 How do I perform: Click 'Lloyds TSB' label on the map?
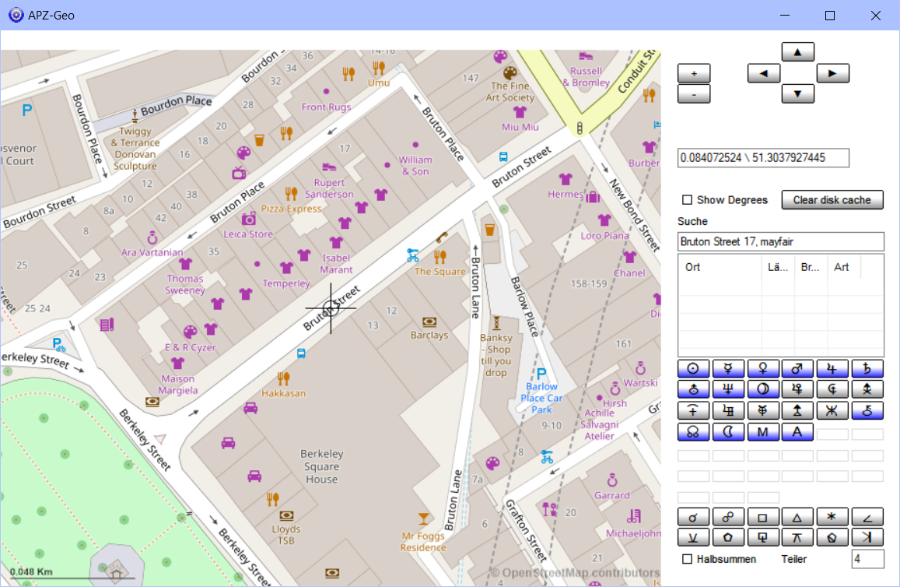coord(286,535)
